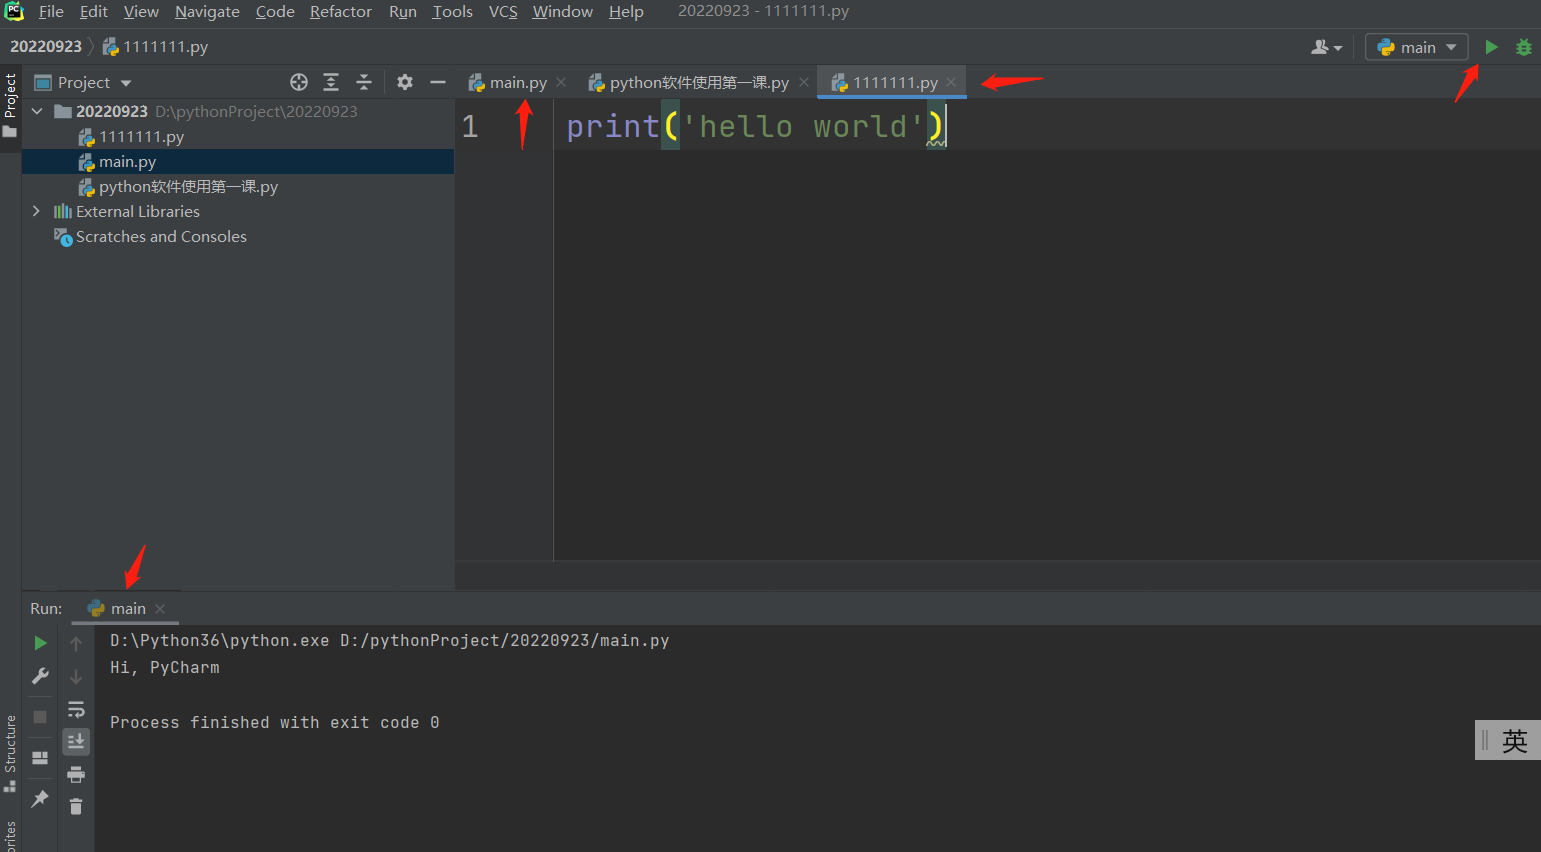Open Project panel settings gear

coord(405,82)
